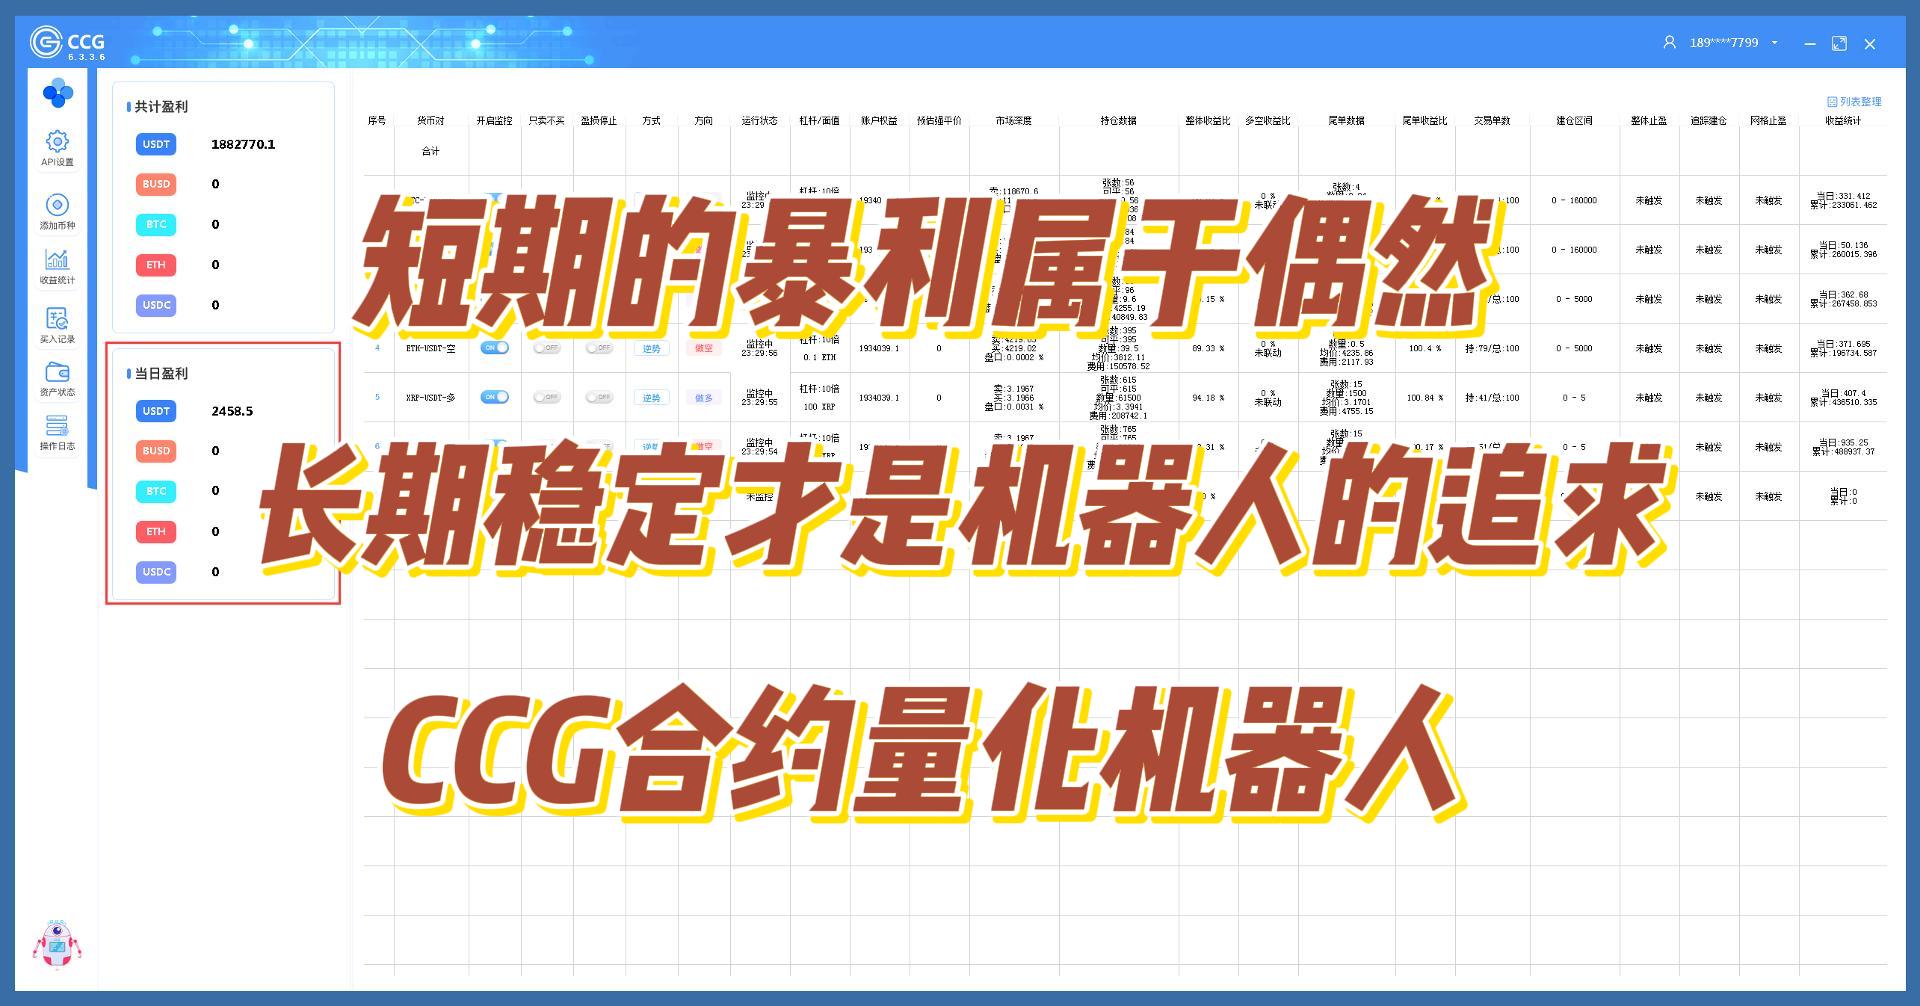The width and height of the screenshot is (1920, 1006).
Task: Click the robot mascot icon
Action: (57, 943)
